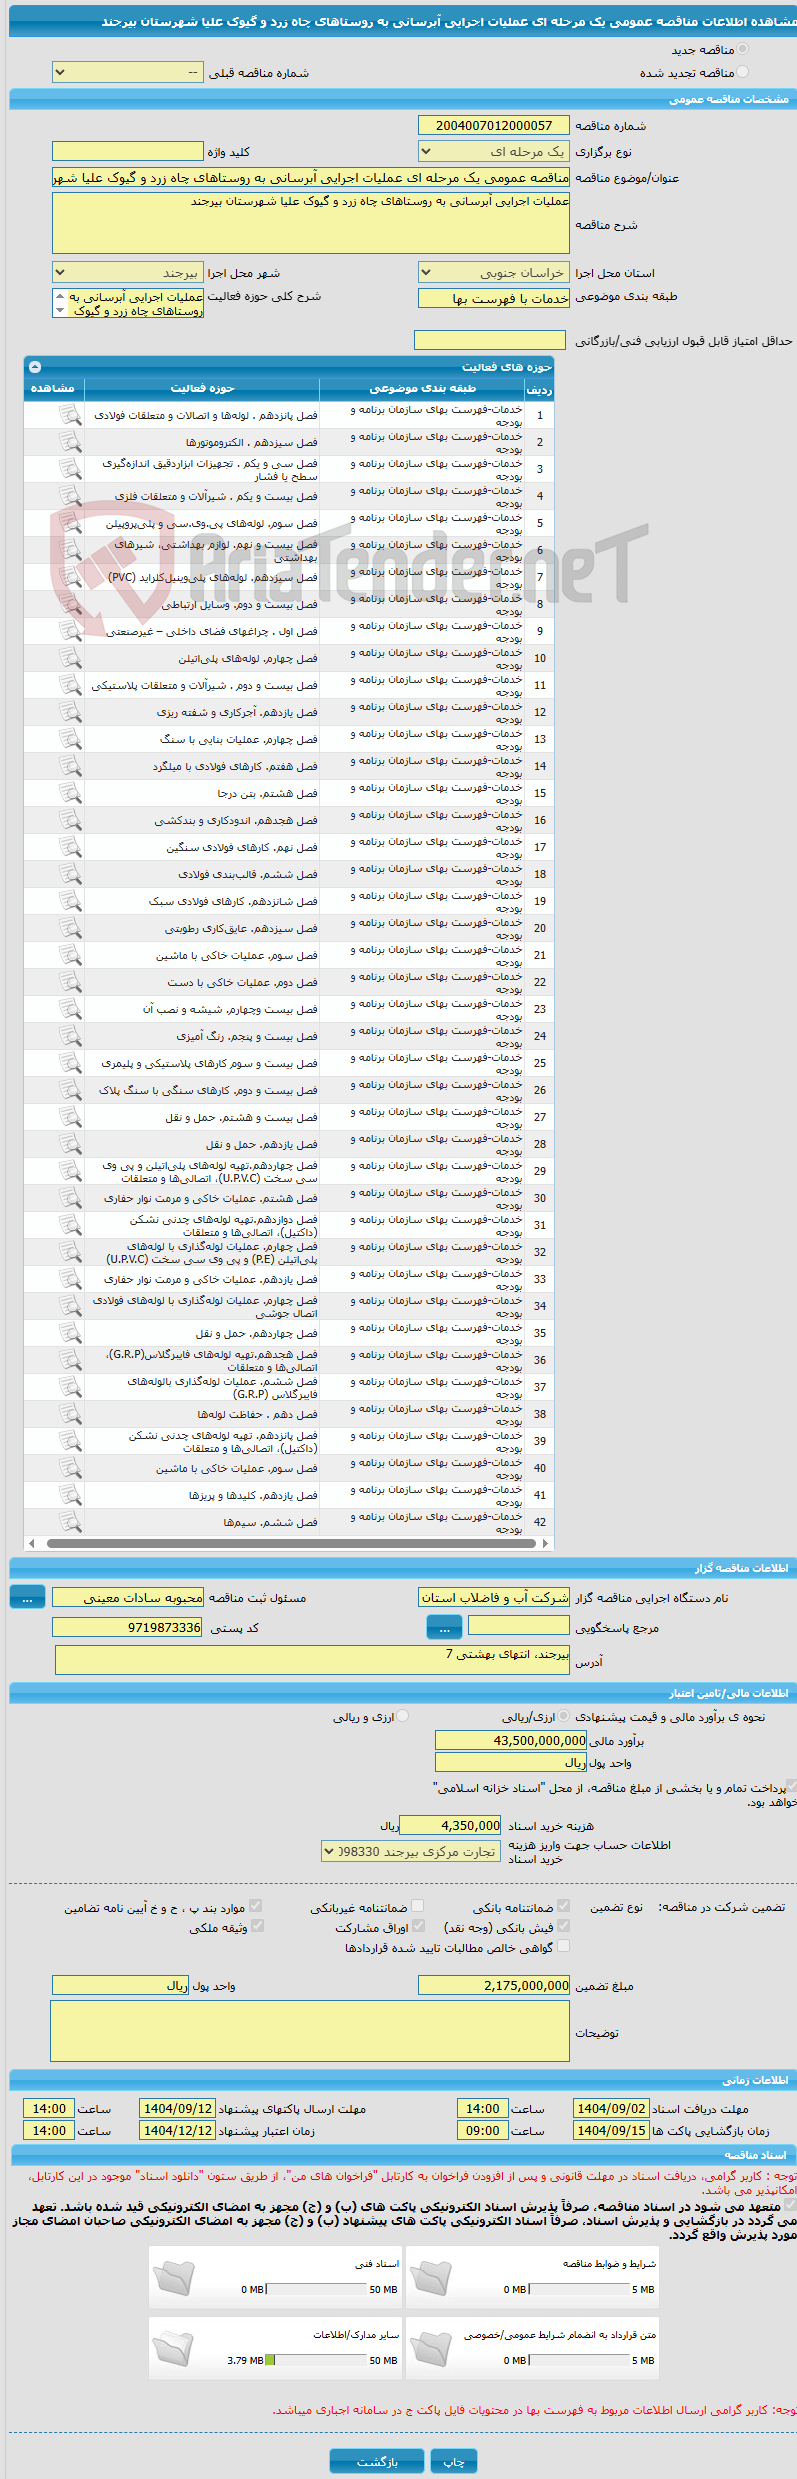Click حداقل امتیاز قابل قبول input field

[x=490, y=341]
